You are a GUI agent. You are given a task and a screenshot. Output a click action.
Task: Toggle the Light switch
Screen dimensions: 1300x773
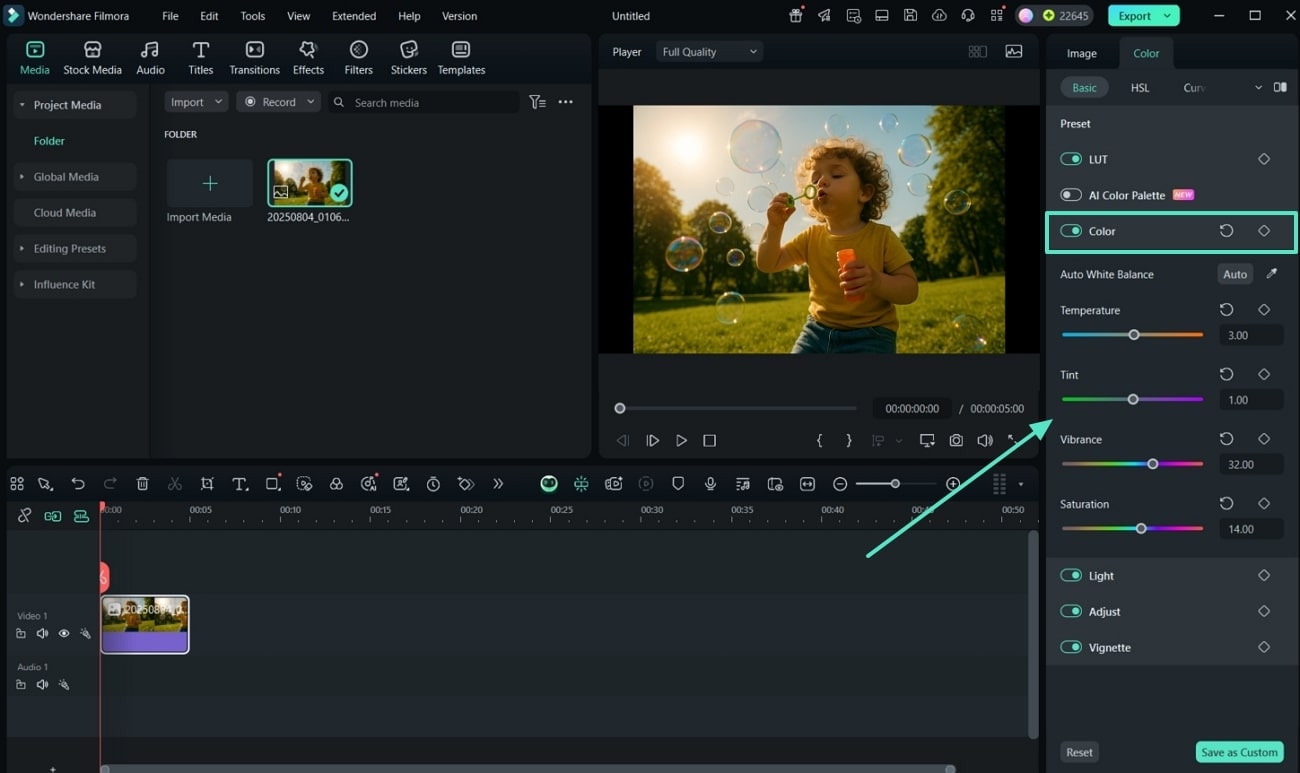tap(1071, 576)
